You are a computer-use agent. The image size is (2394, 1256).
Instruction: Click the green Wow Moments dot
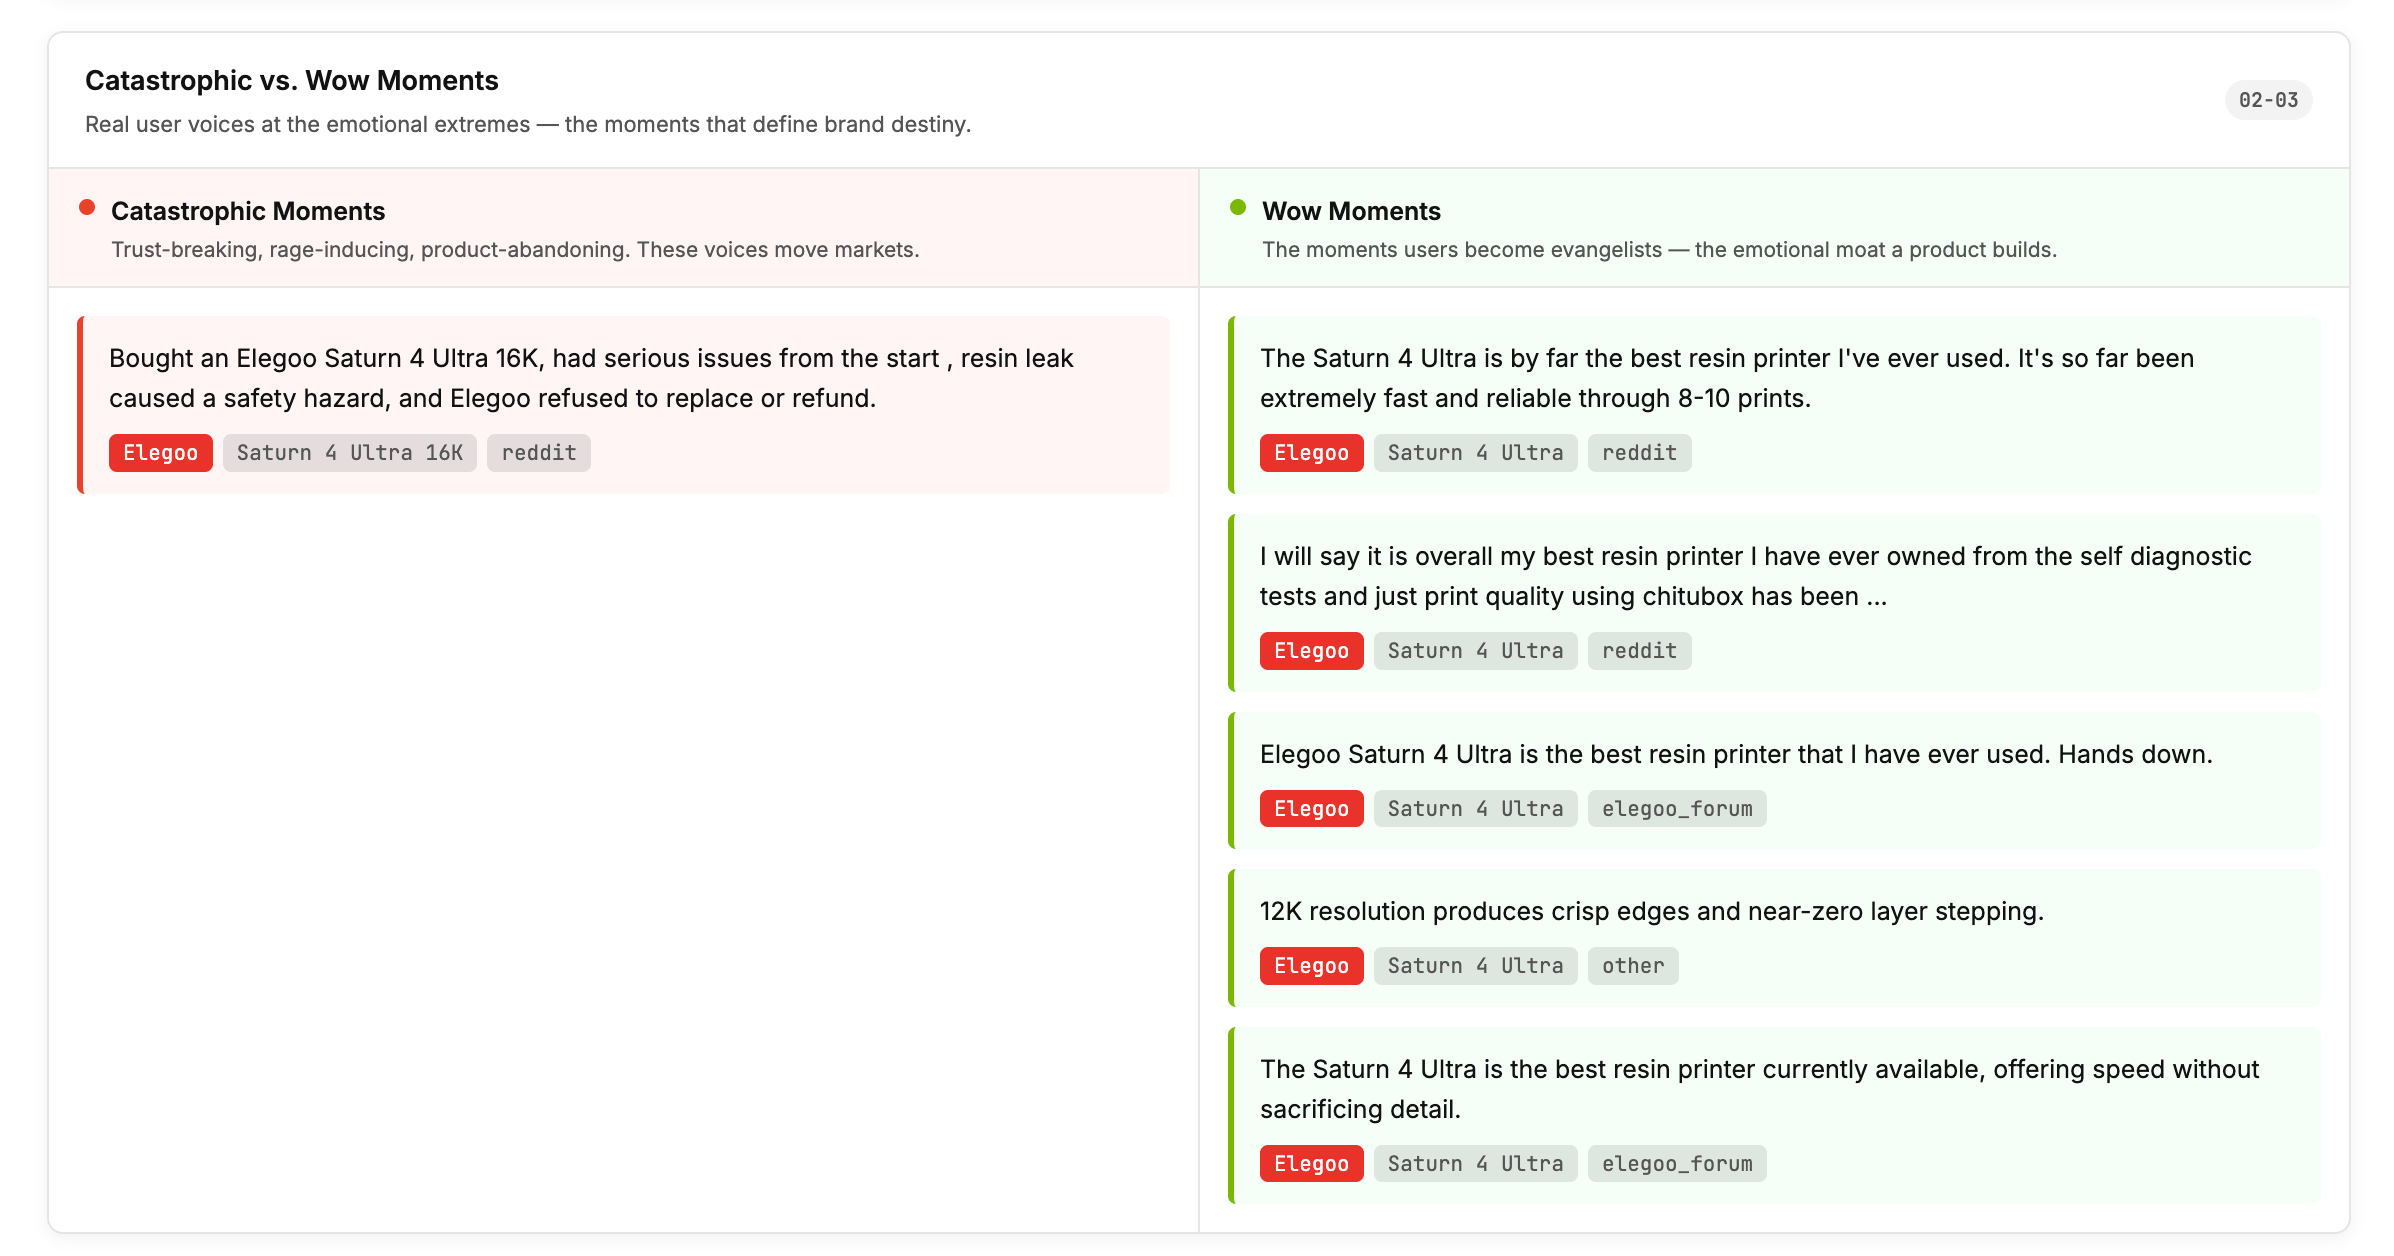1238,208
